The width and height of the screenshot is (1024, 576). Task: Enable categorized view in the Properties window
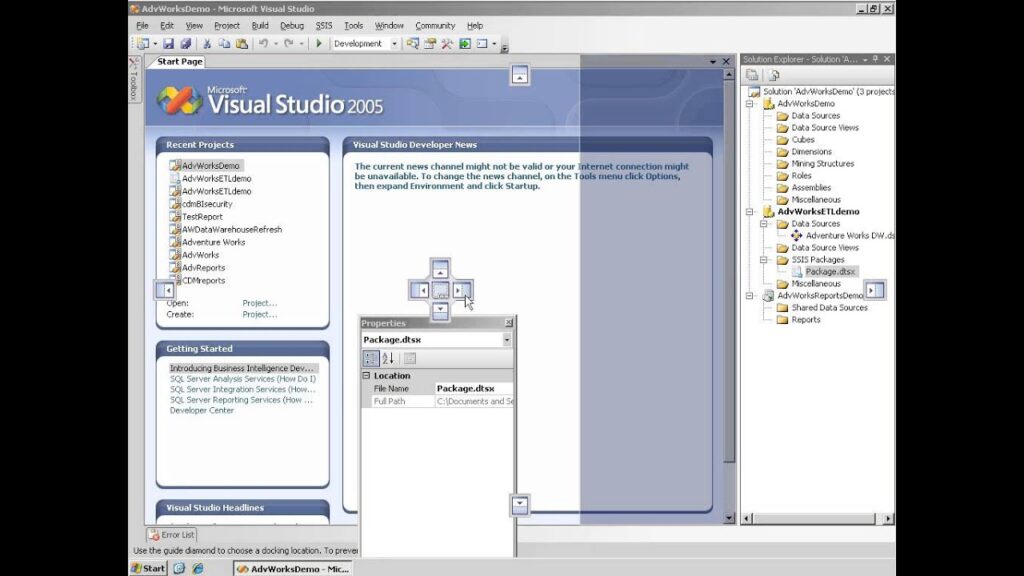tap(370, 358)
